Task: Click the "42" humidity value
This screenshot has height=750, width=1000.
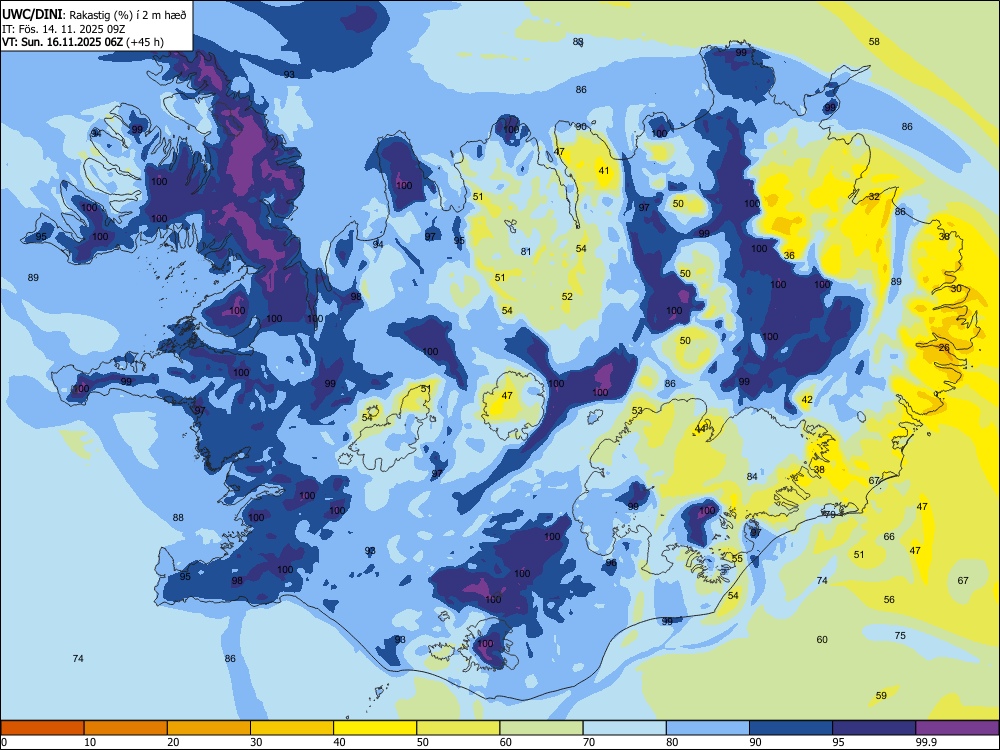Action: click(x=807, y=400)
